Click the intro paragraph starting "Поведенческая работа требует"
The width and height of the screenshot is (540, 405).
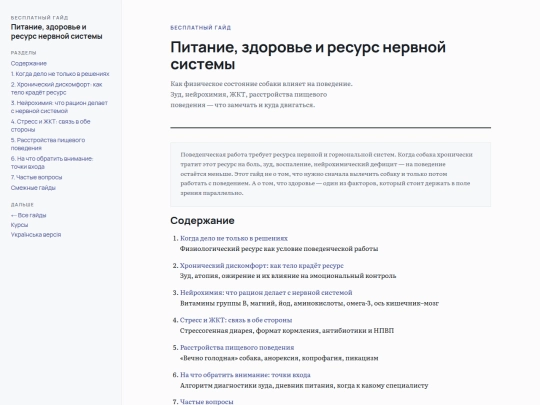click(x=326, y=174)
